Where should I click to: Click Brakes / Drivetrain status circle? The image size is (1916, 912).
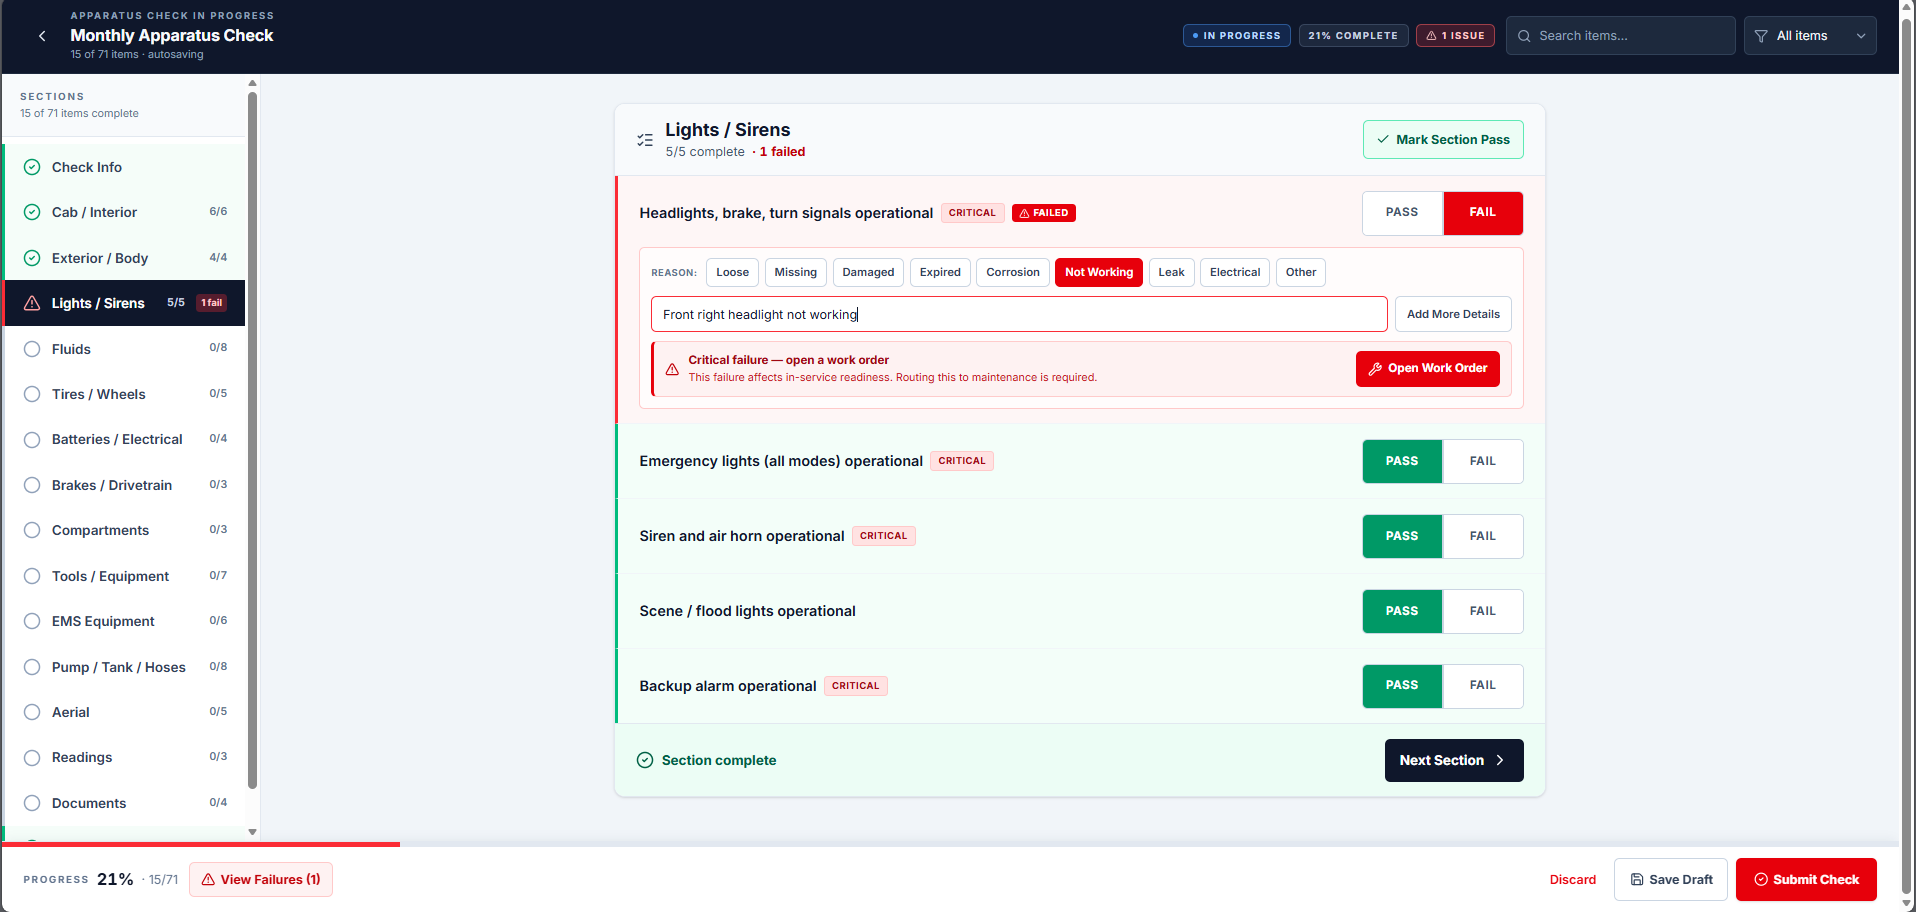32,485
